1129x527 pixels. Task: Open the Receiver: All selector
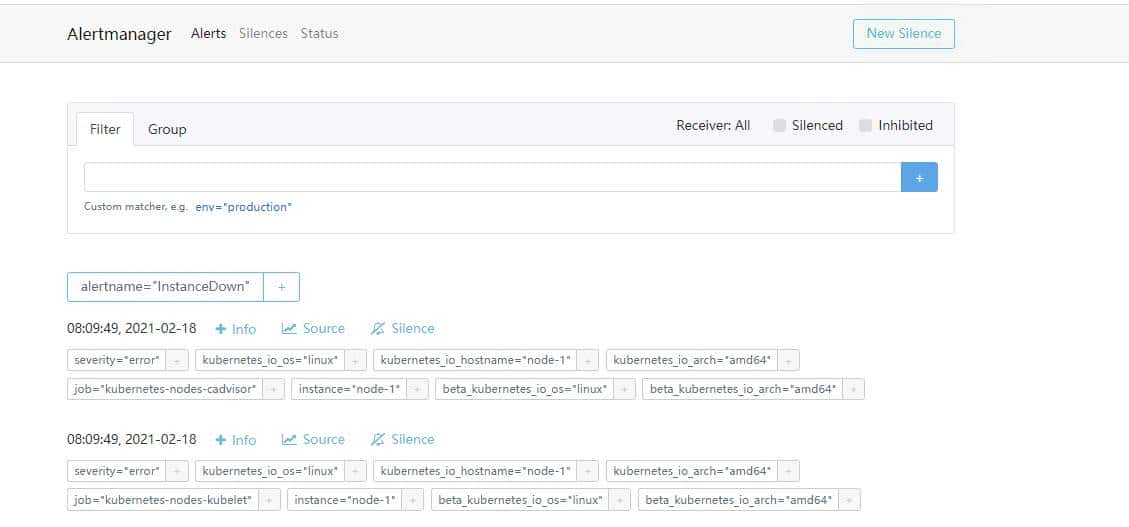[713, 125]
